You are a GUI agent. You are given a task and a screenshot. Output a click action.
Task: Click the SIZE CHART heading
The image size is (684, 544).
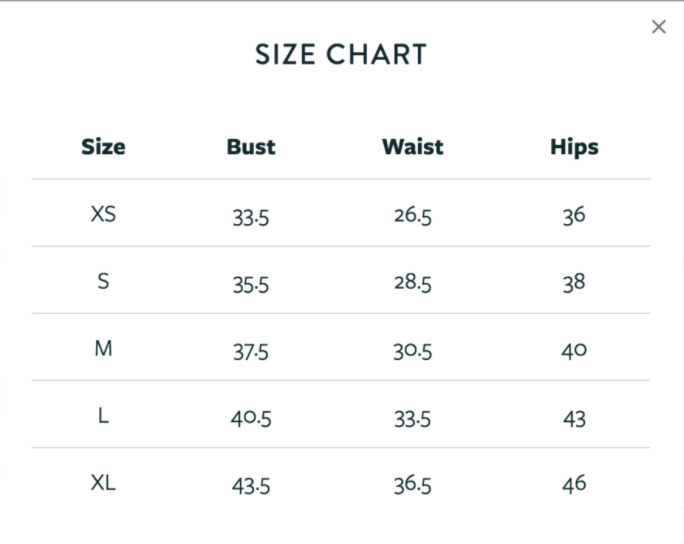[341, 55]
